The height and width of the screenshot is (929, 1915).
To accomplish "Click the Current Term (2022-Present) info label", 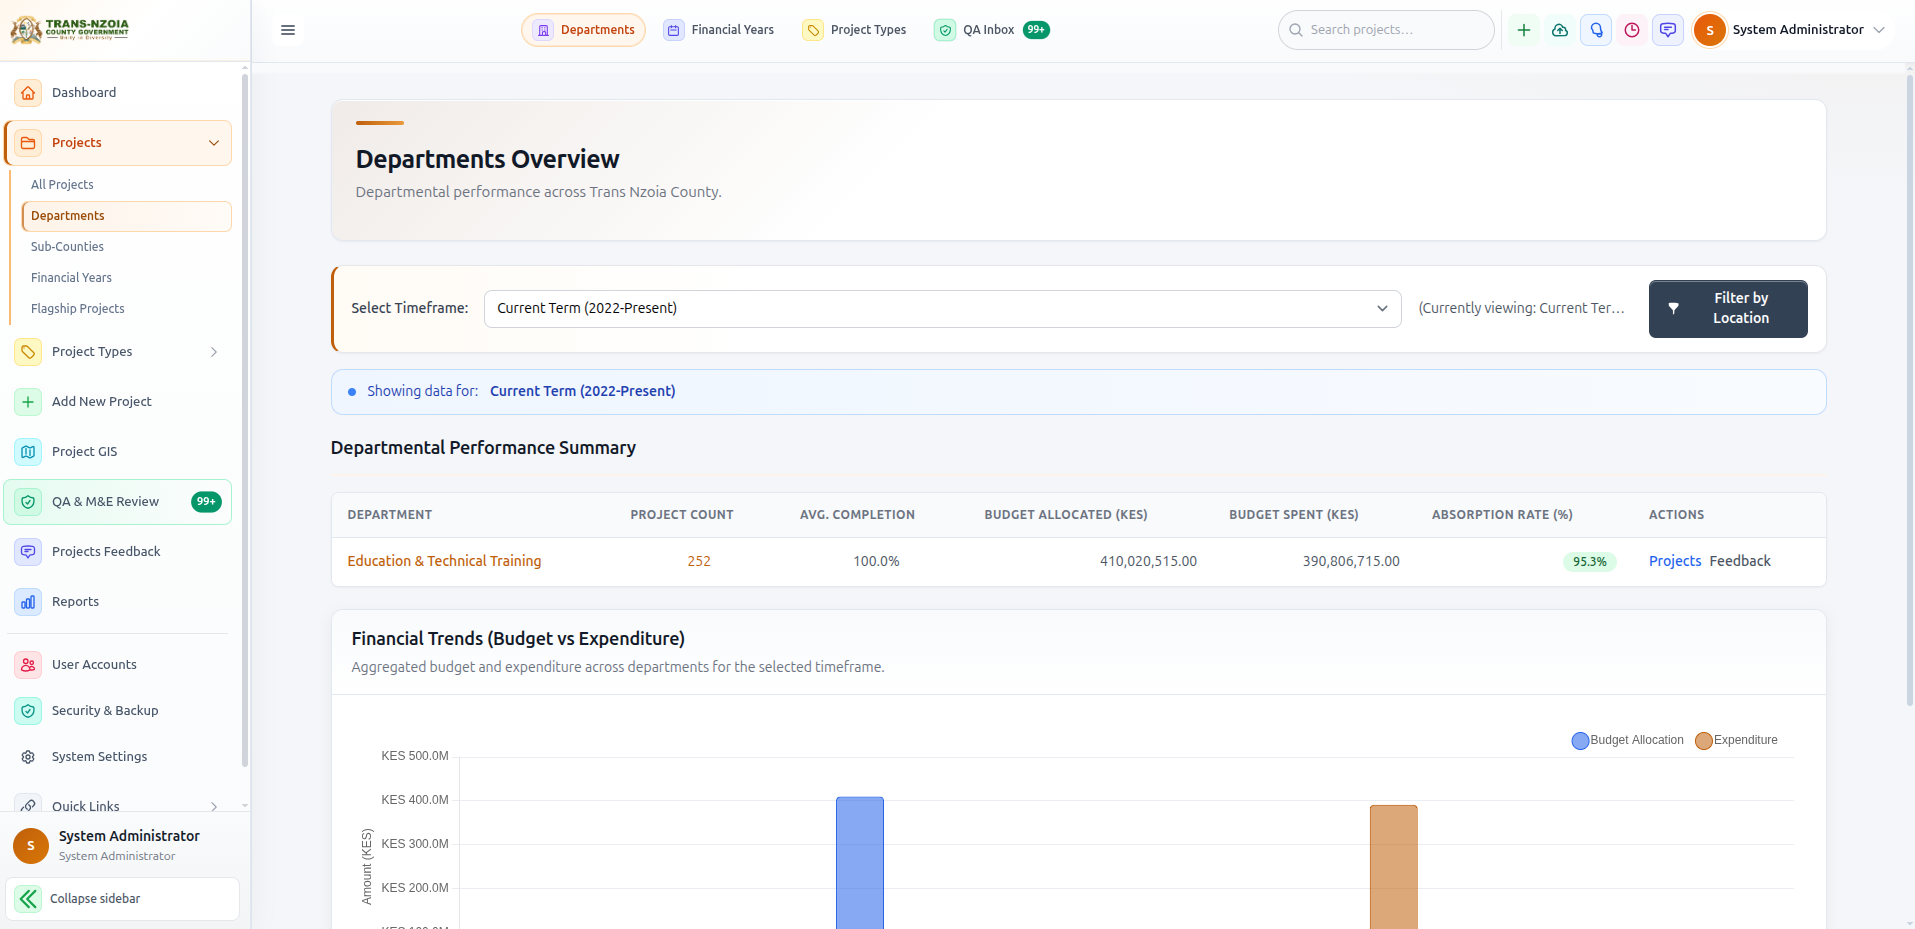I will [582, 391].
